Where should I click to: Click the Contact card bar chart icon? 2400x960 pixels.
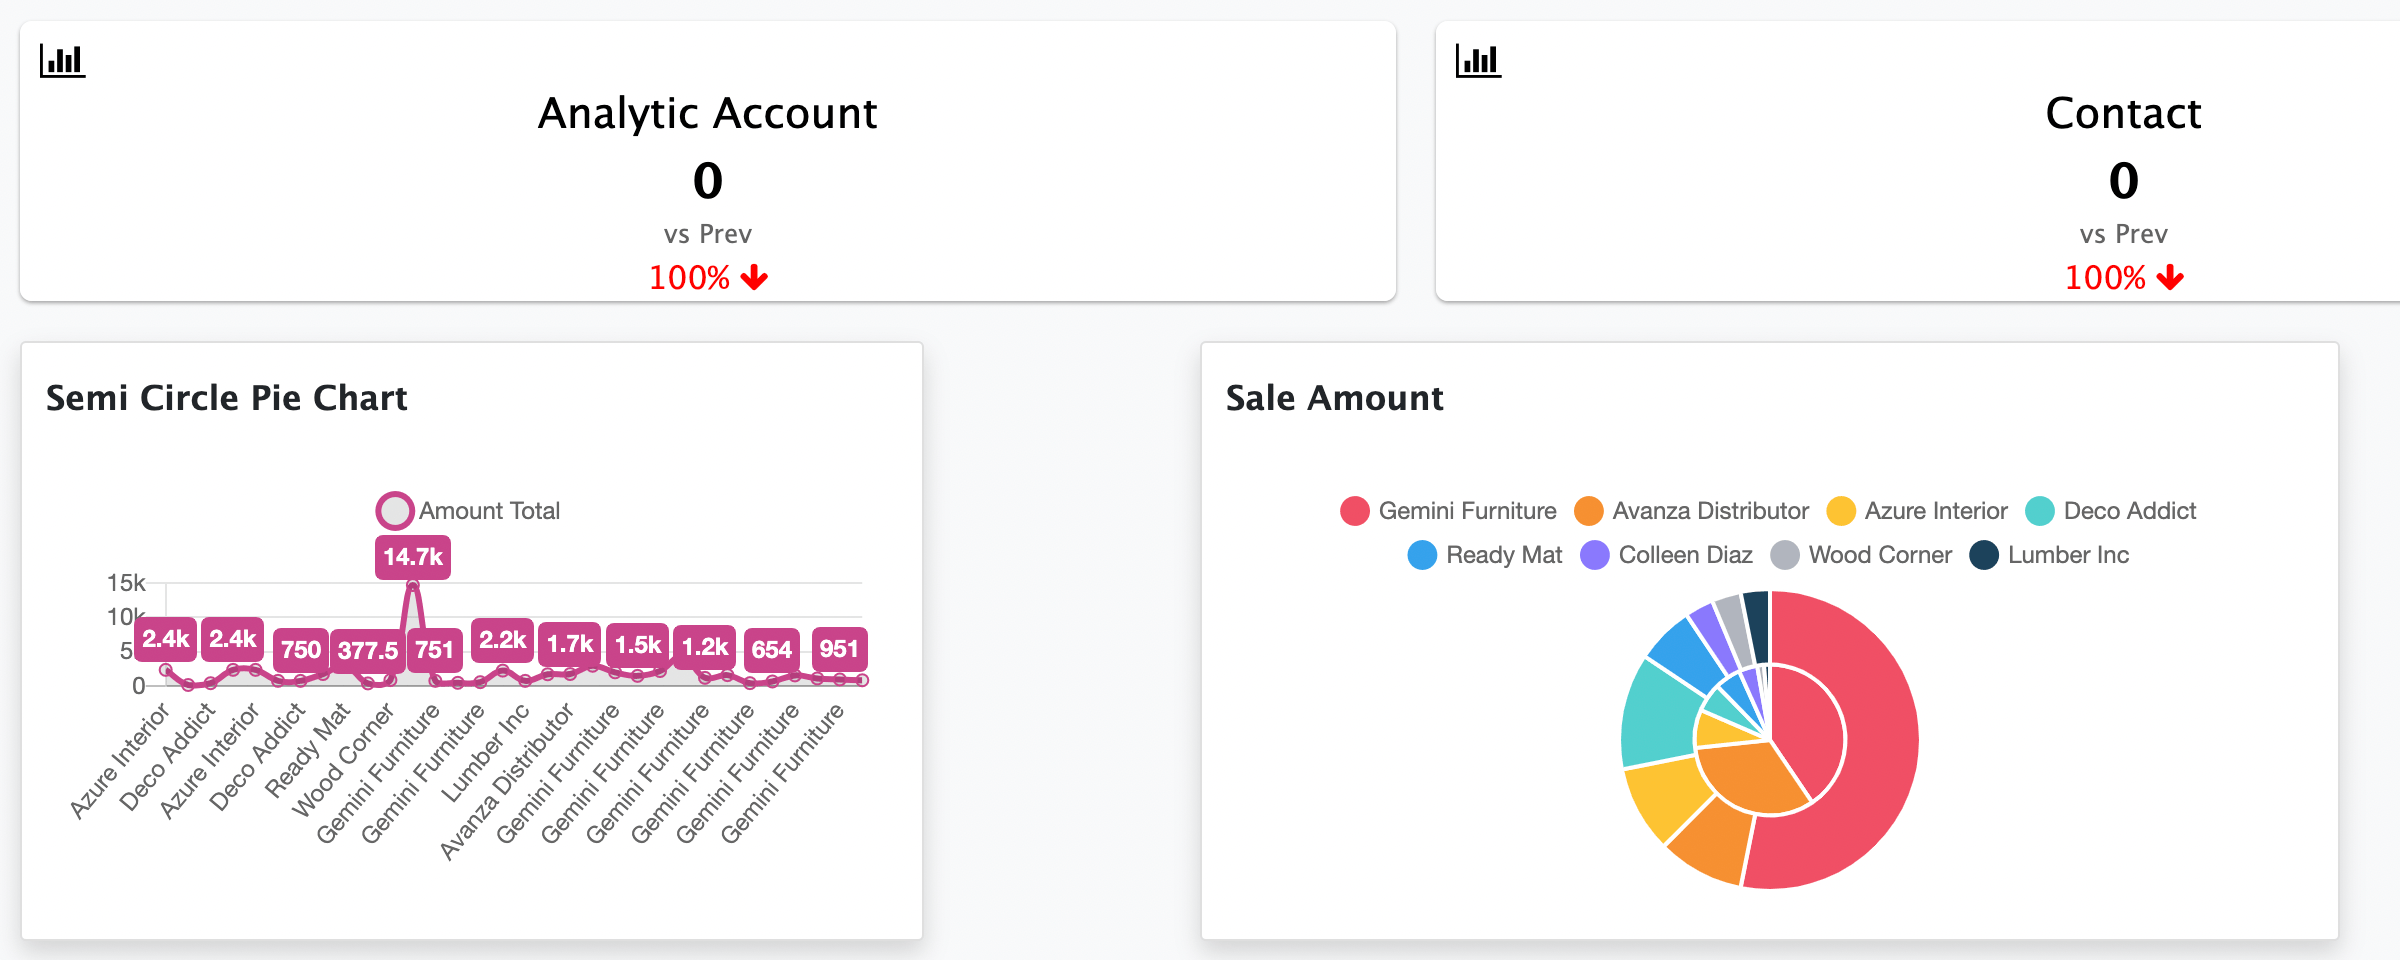pos(1478,61)
